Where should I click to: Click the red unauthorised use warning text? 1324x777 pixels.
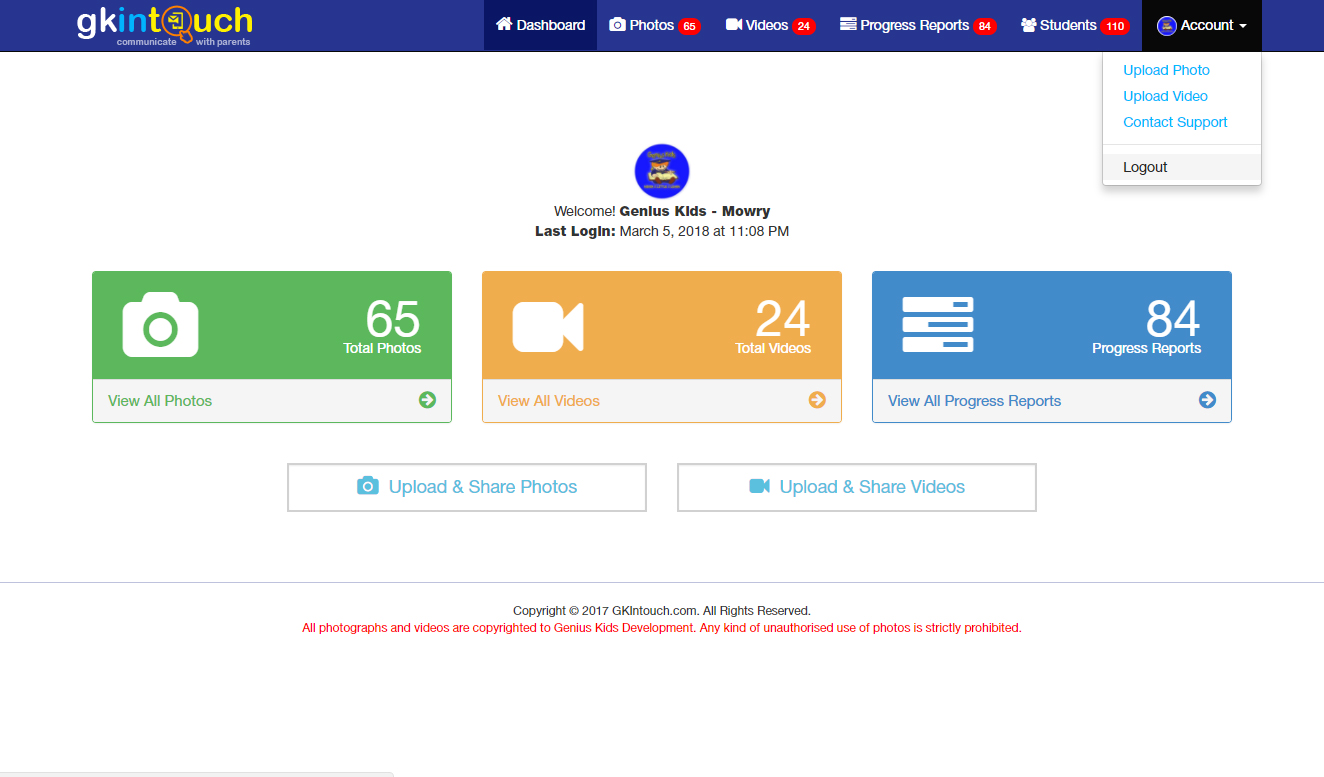click(662, 628)
